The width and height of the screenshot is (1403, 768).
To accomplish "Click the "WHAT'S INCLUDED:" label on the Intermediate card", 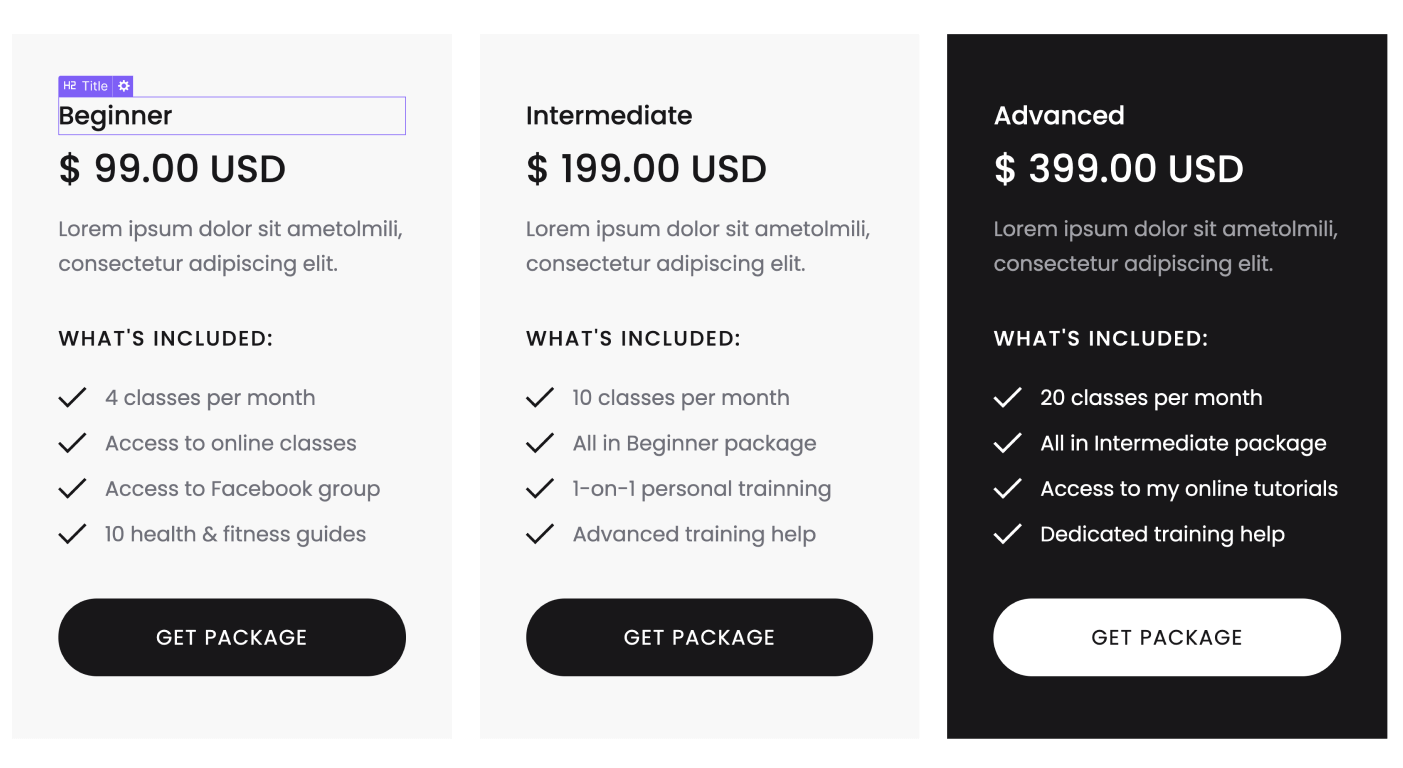I will click(x=633, y=338).
